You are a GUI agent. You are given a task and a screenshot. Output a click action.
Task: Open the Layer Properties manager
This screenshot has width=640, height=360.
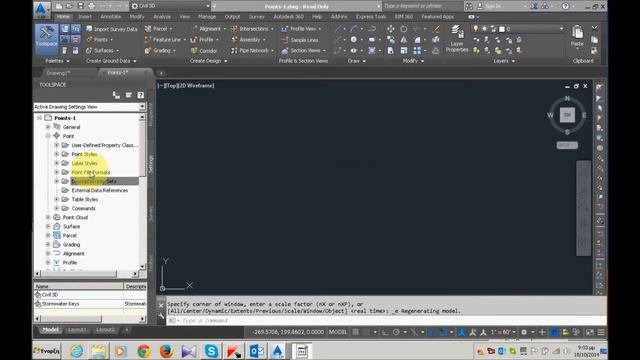(x=457, y=39)
